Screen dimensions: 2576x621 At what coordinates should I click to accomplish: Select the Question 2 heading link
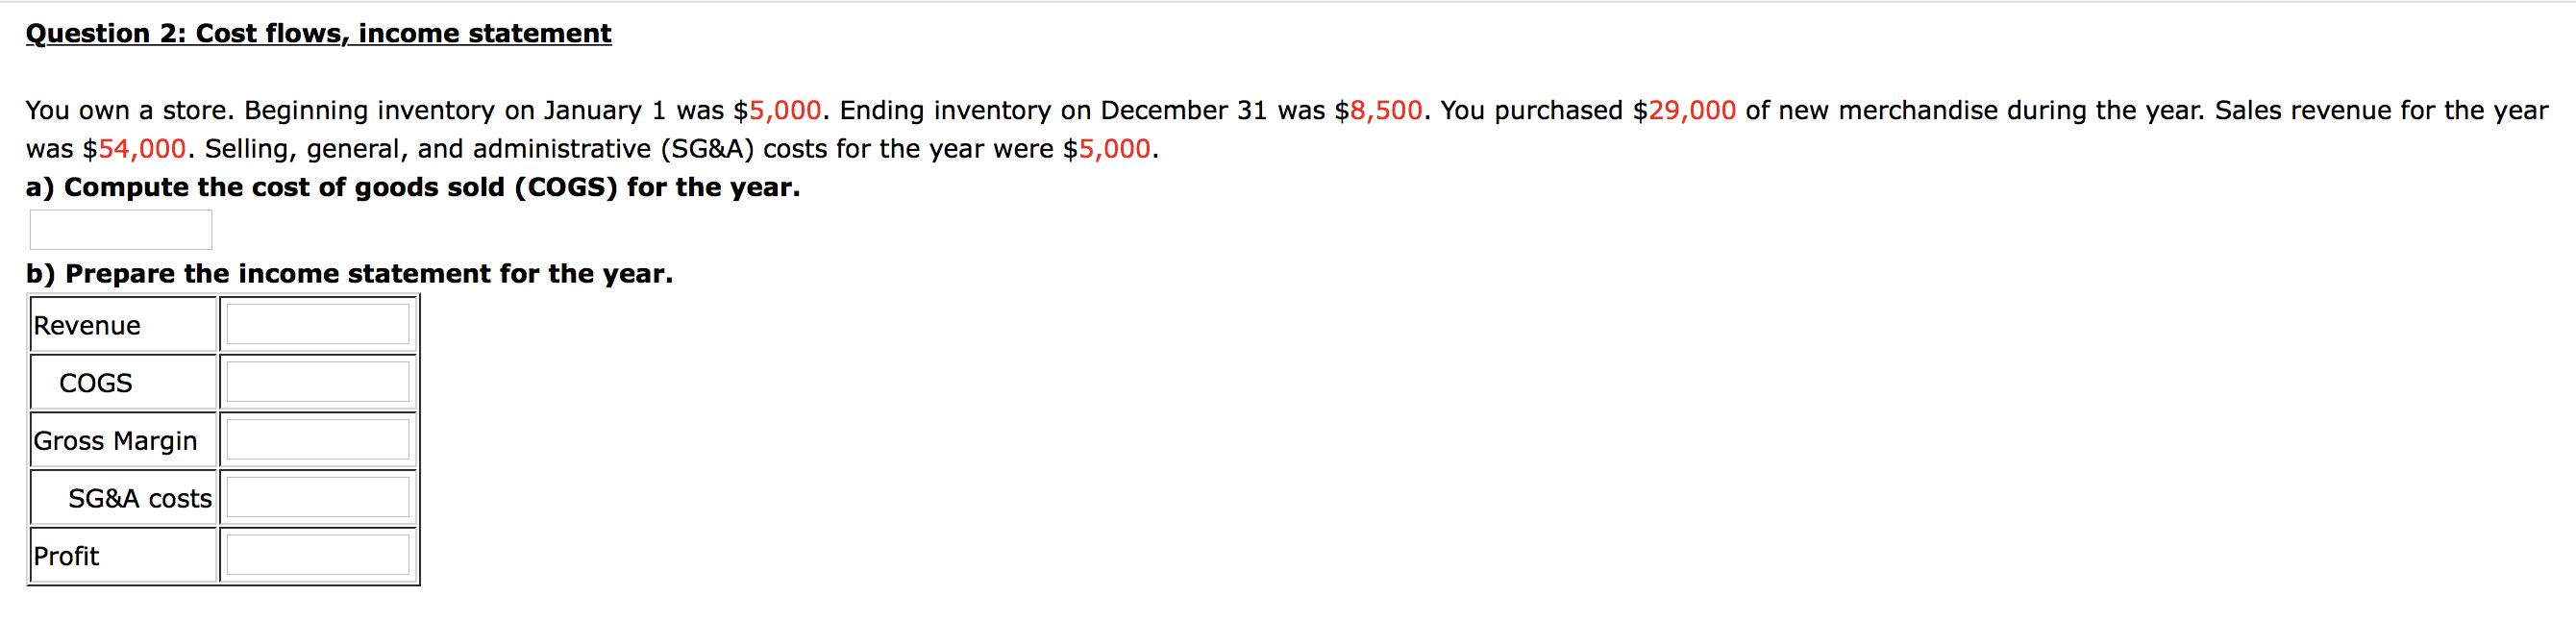tap(318, 33)
